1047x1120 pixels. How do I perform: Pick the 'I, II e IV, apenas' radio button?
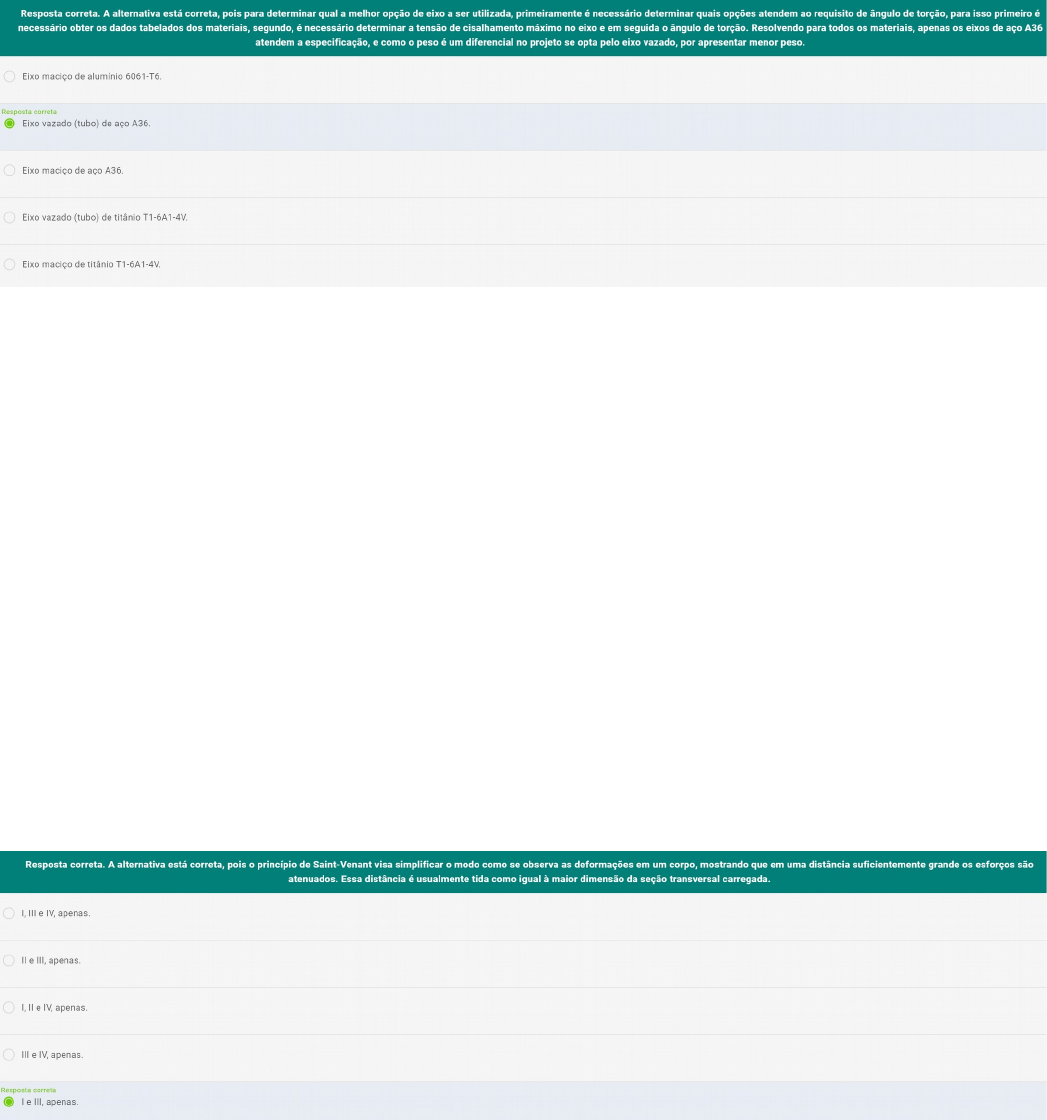[x=10, y=1007]
